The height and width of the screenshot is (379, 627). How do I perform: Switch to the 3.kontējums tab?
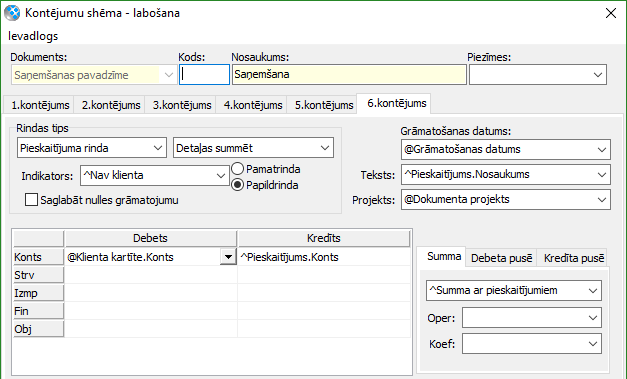coord(181,105)
